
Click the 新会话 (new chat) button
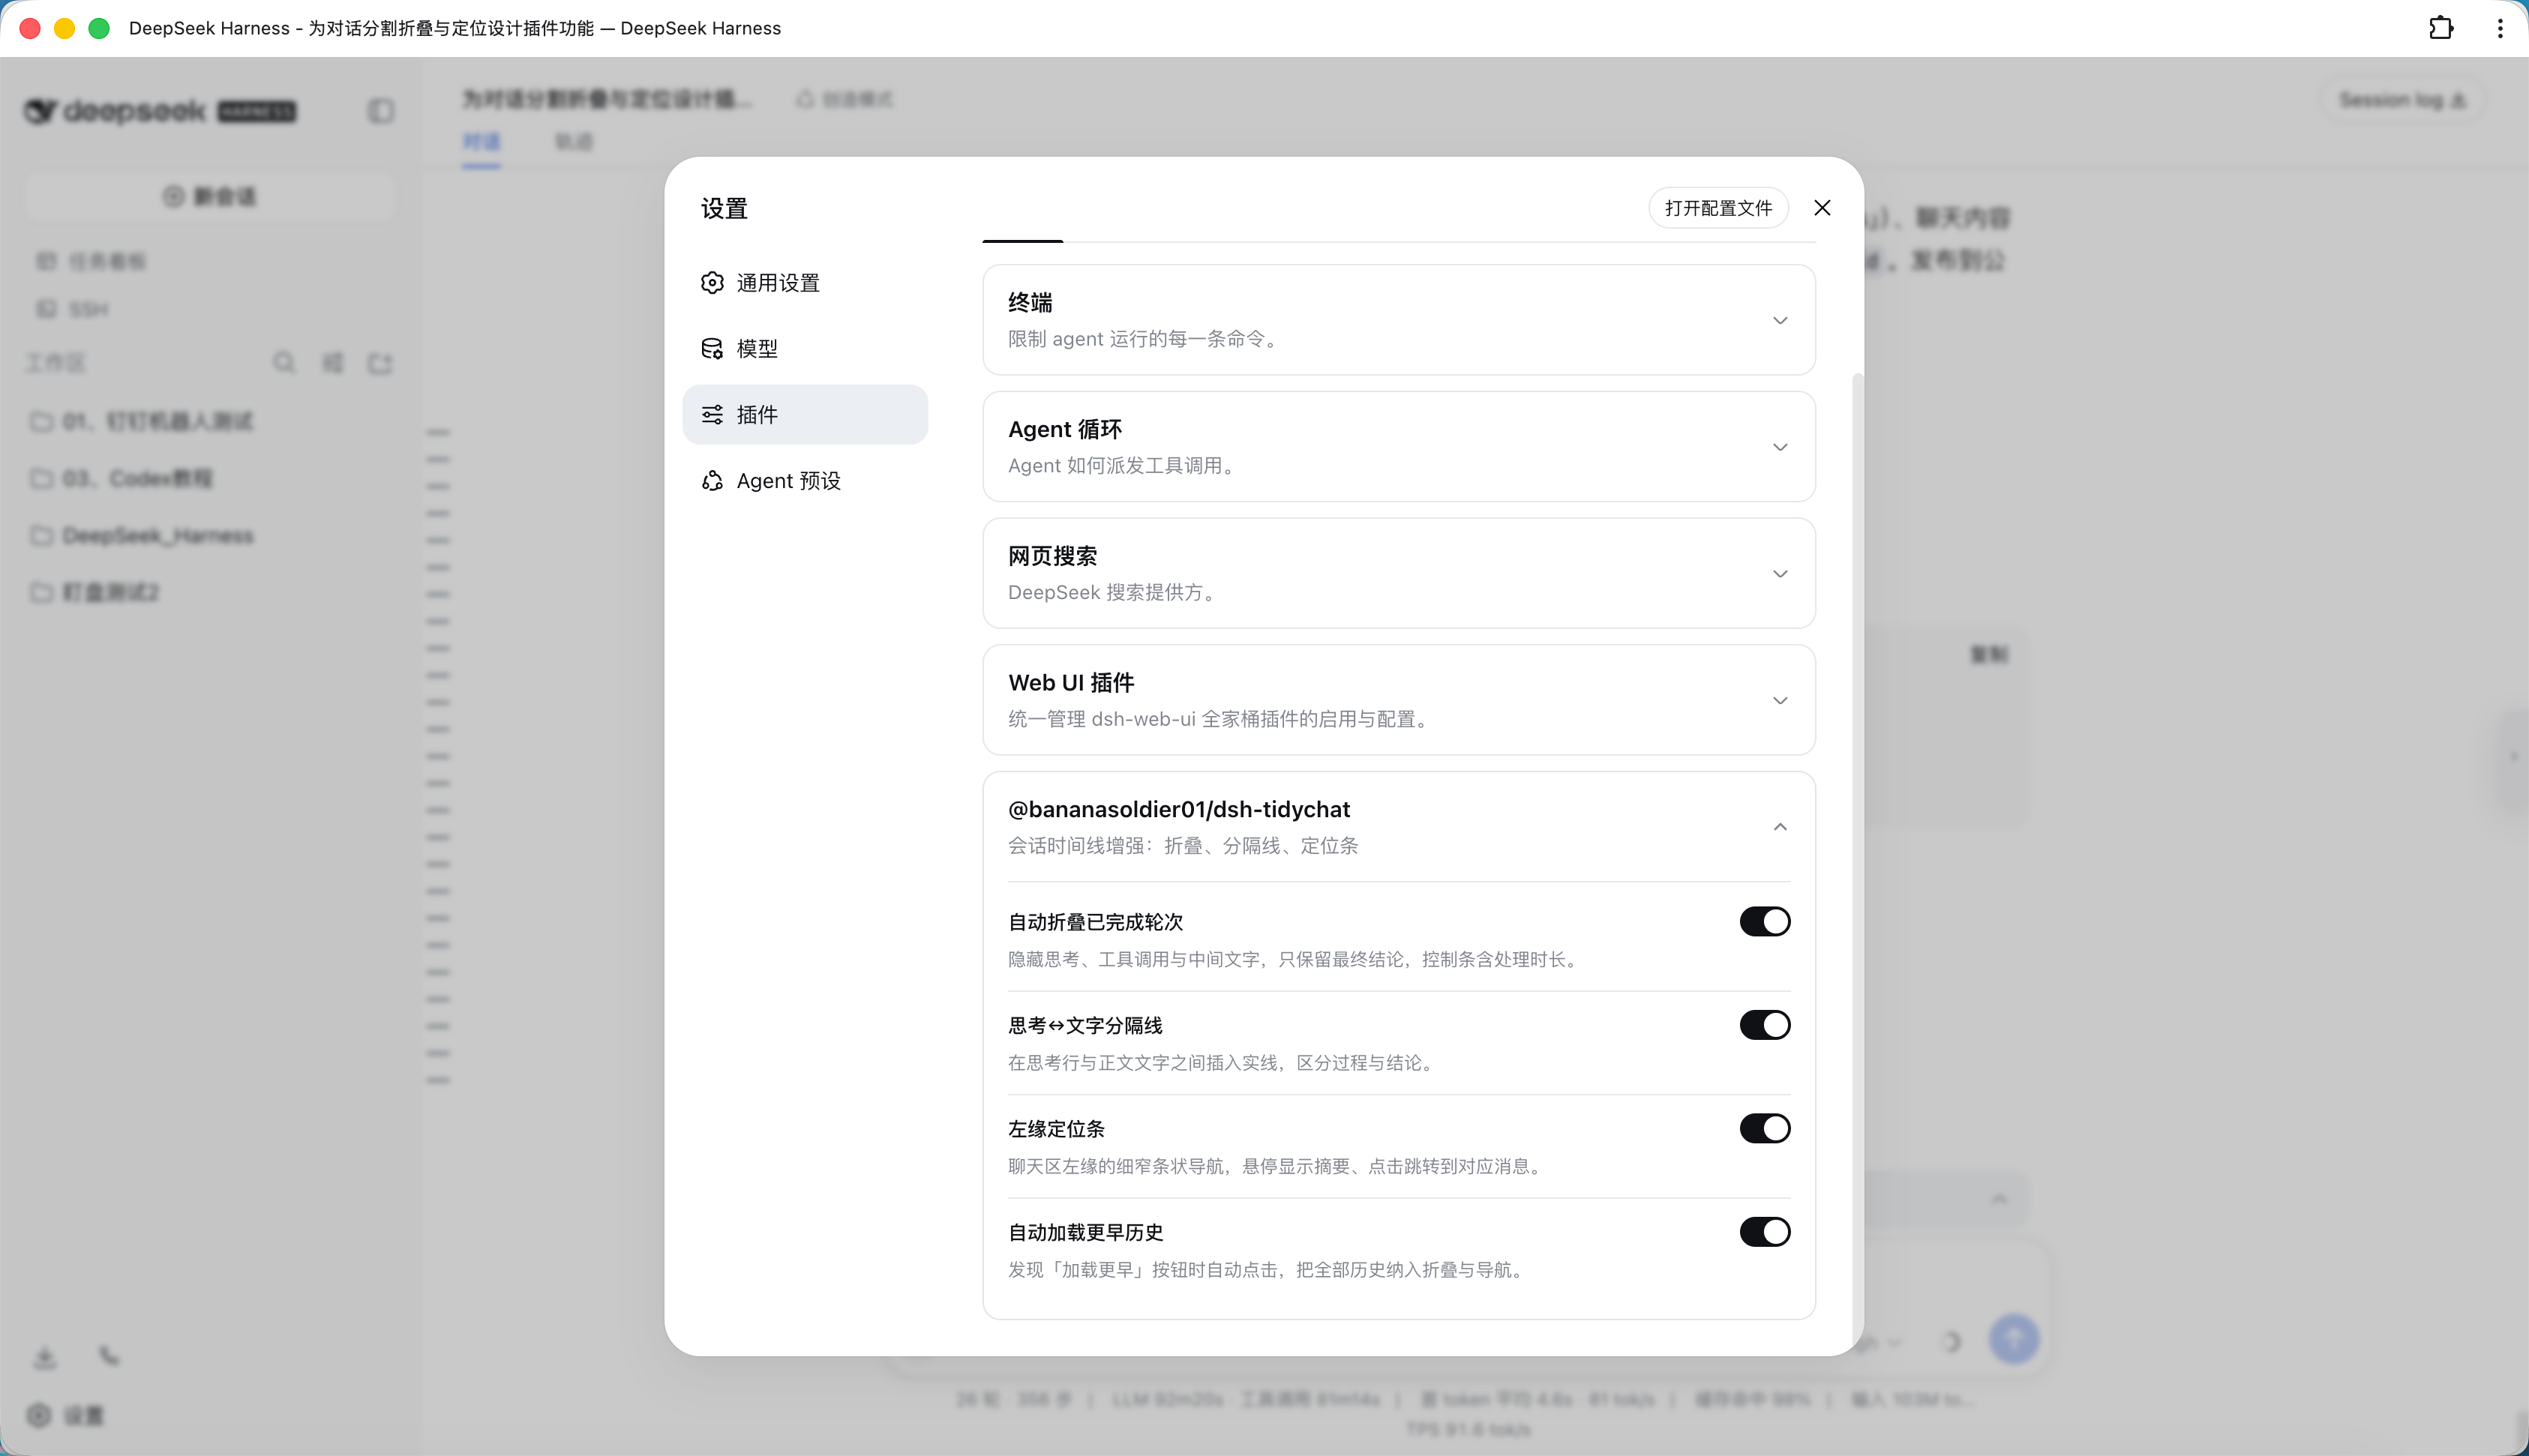click(x=210, y=196)
